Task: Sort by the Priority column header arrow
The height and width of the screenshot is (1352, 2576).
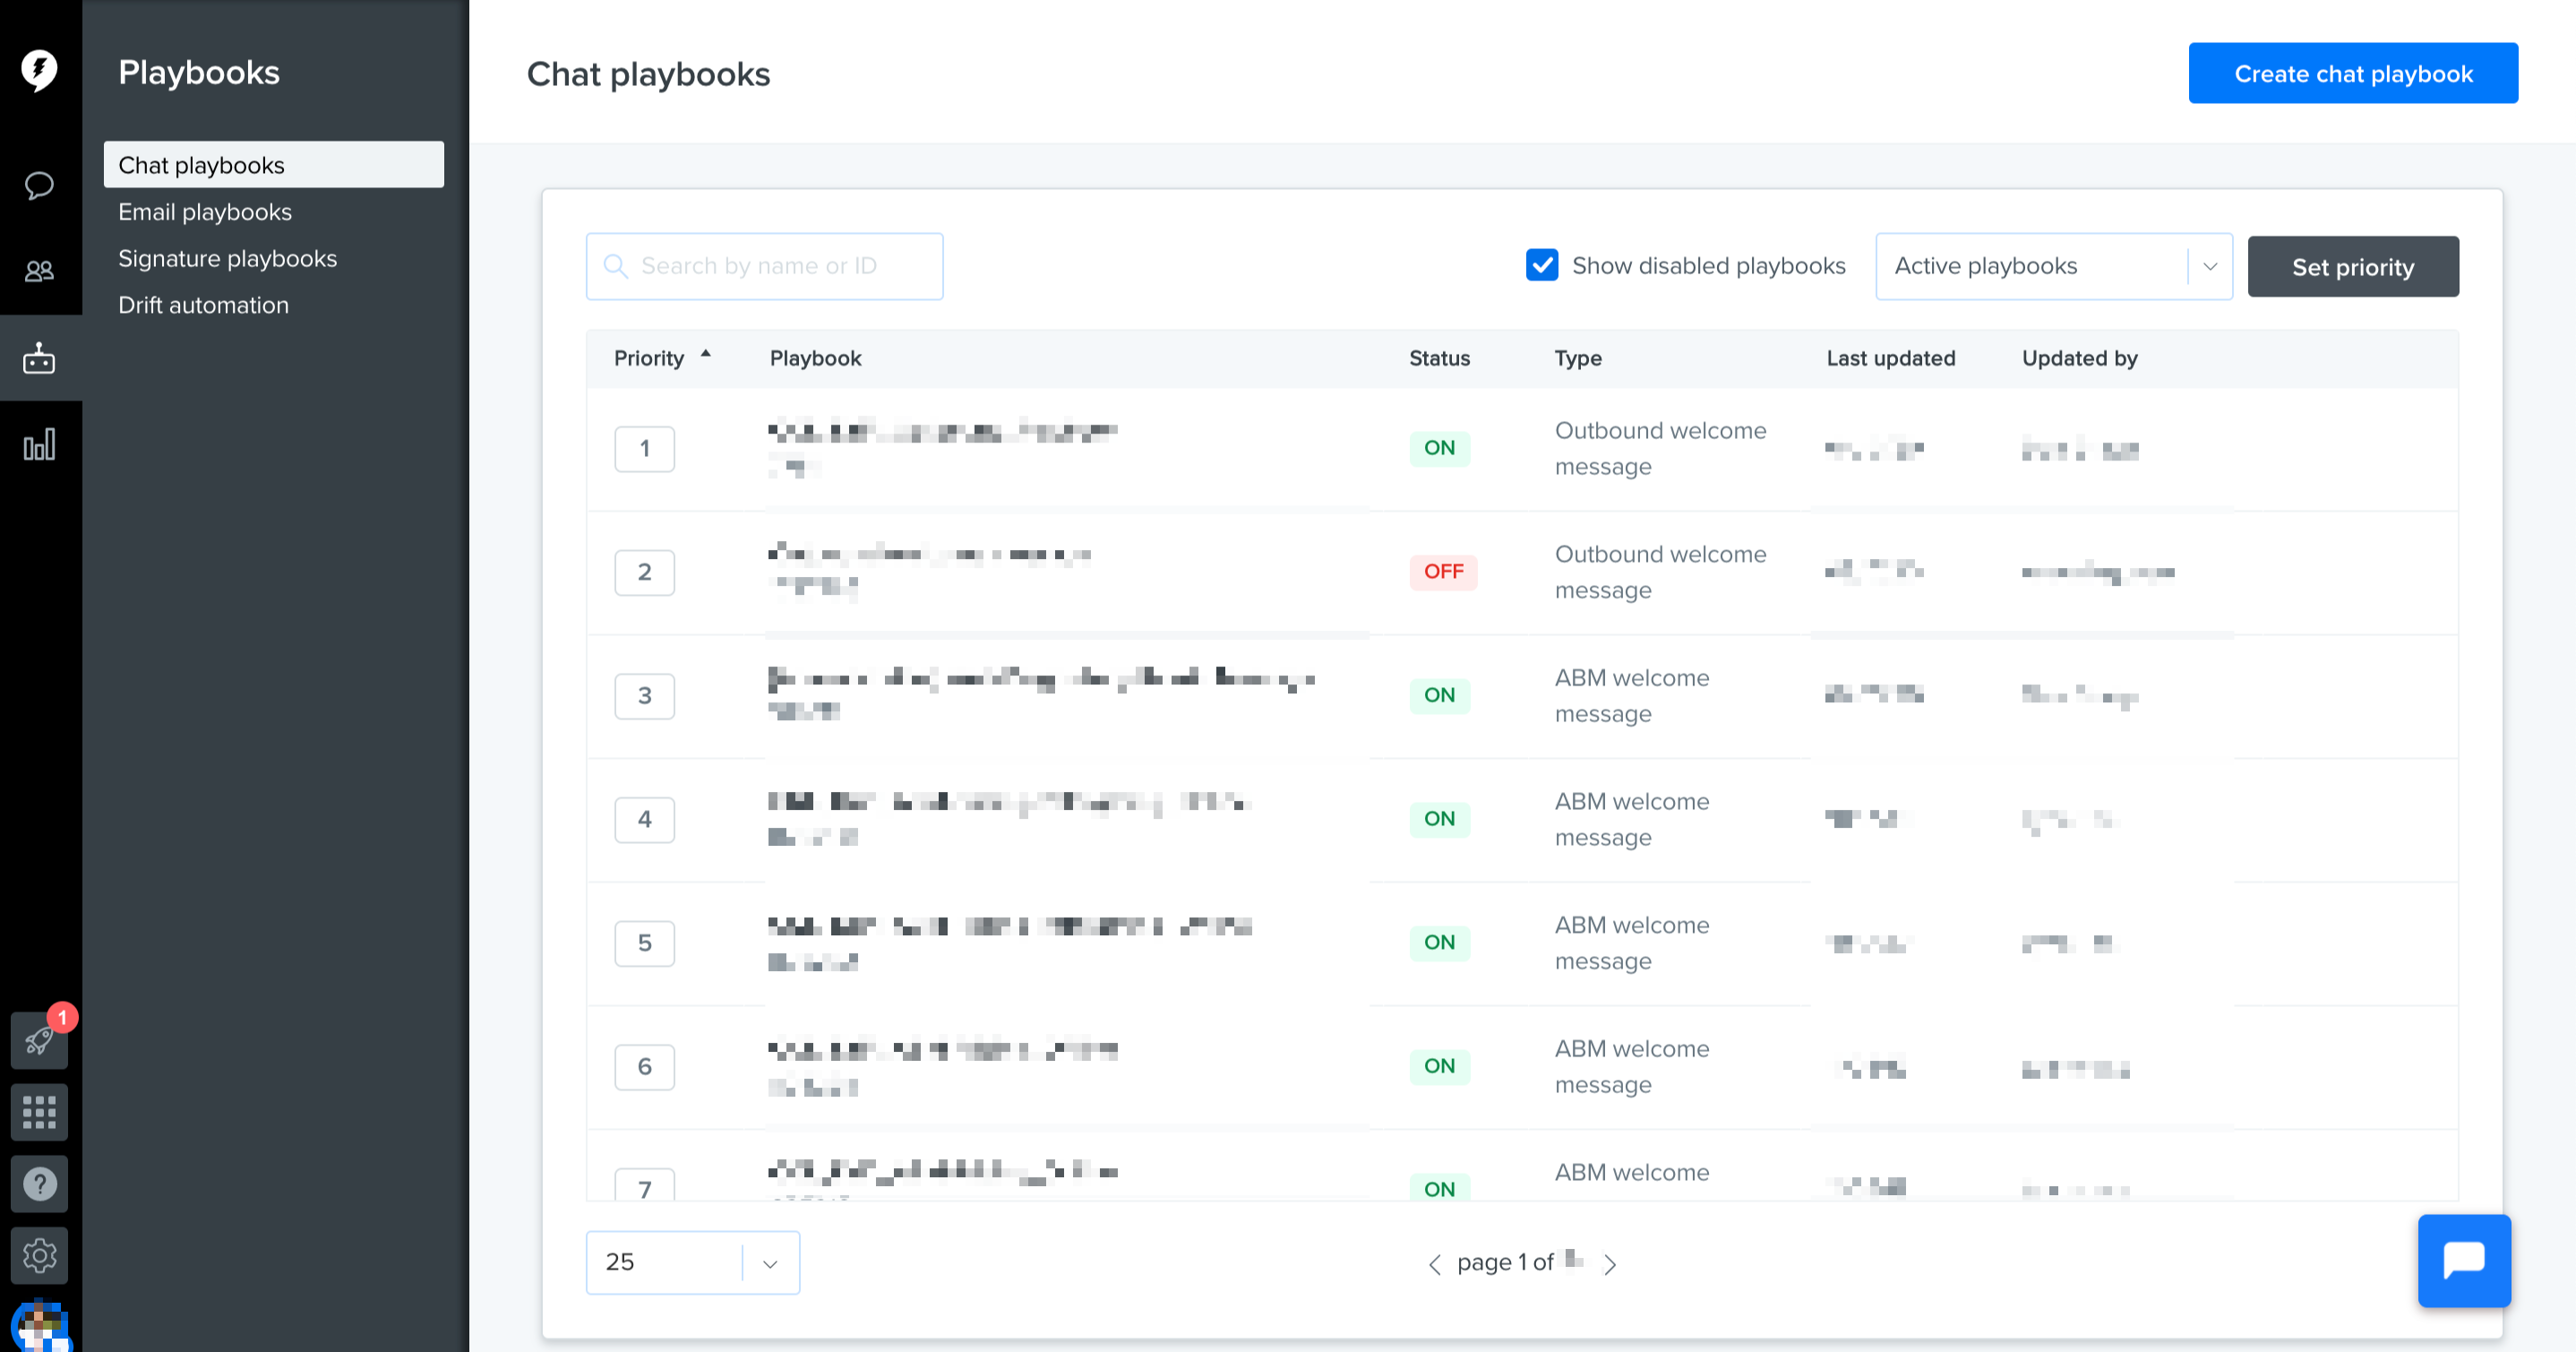Action: [706, 355]
